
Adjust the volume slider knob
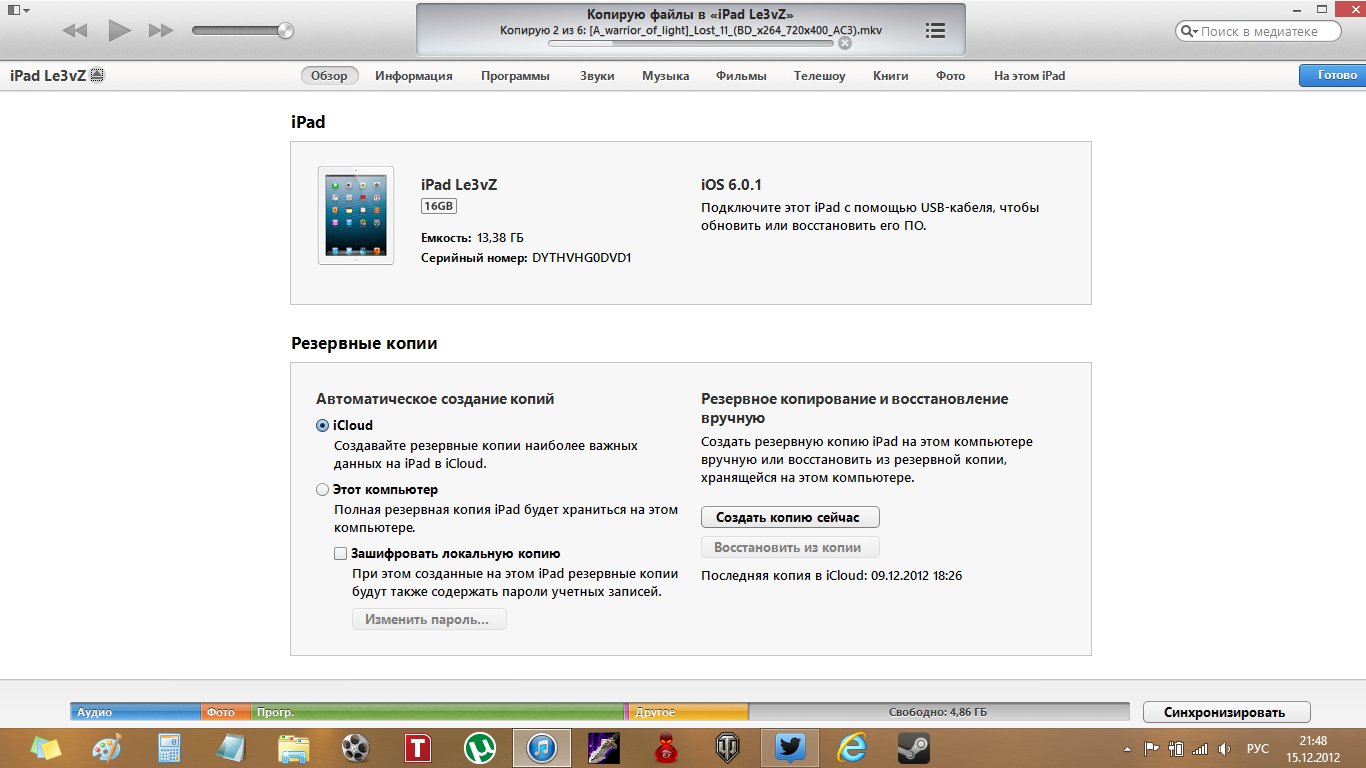[x=286, y=31]
